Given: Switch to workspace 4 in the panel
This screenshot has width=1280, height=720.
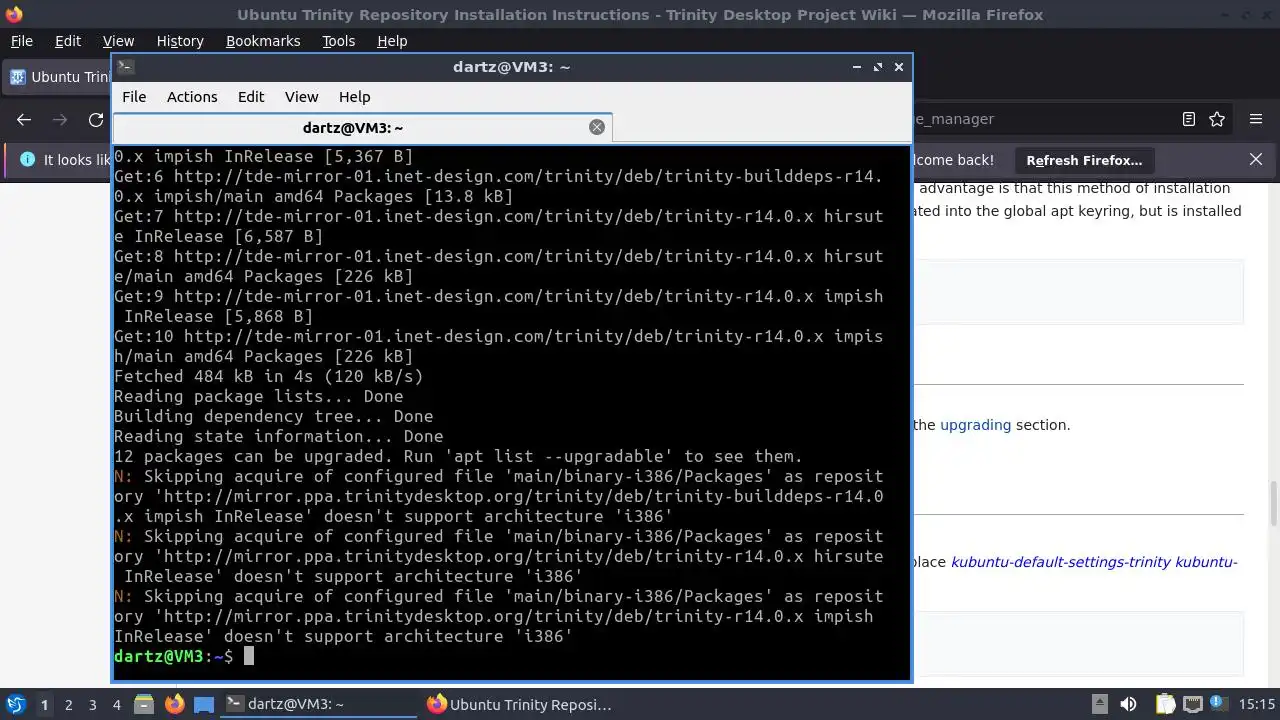Looking at the screenshot, I should (x=116, y=705).
